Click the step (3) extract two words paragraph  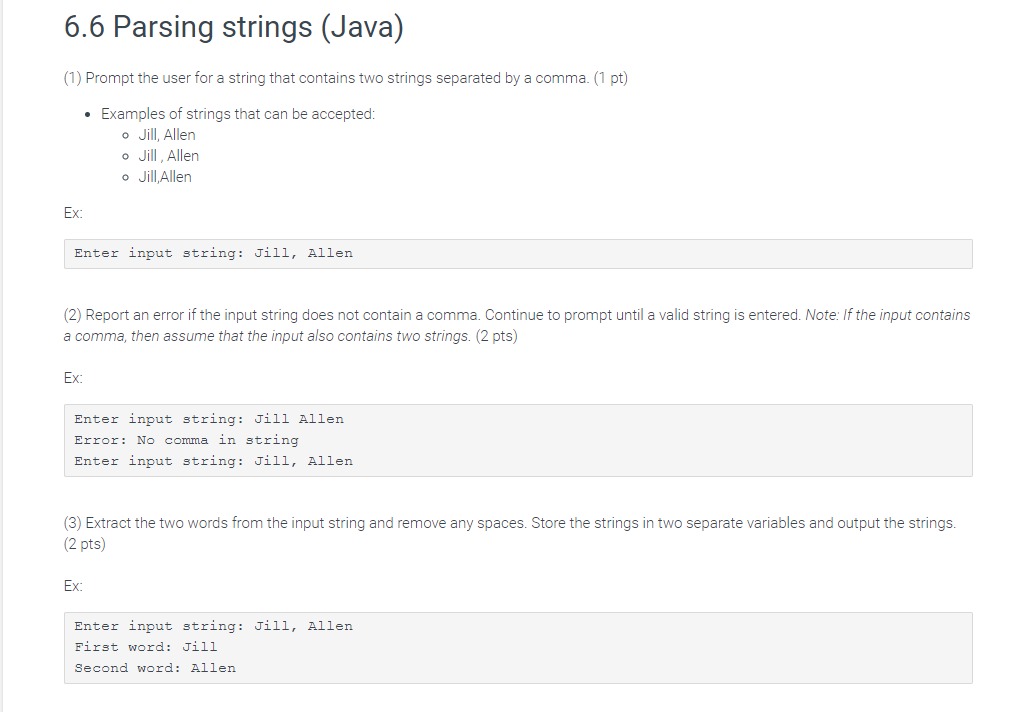(x=509, y=534)
